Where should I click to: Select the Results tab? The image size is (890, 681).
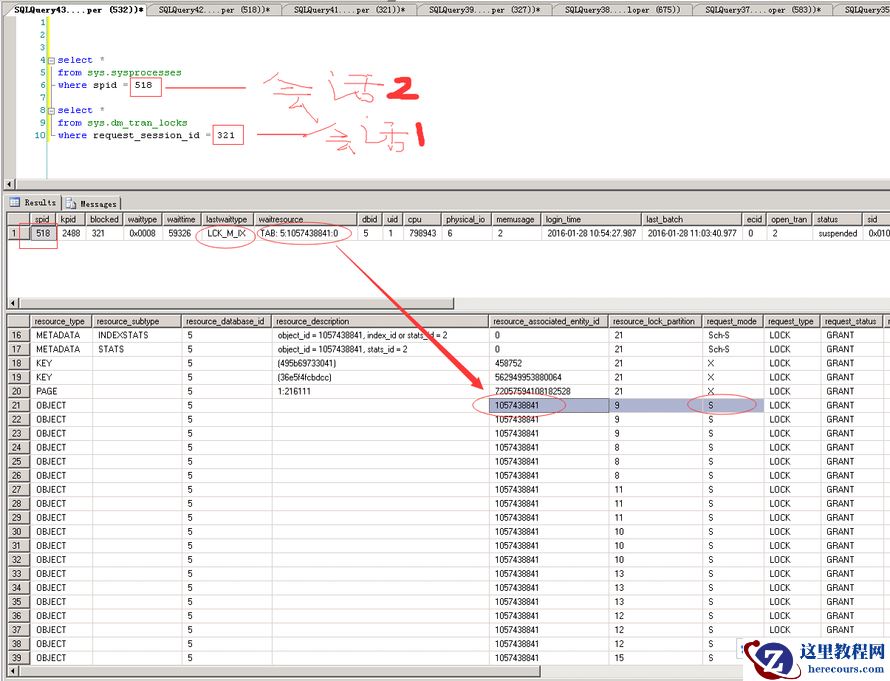[x=34, y=203]
